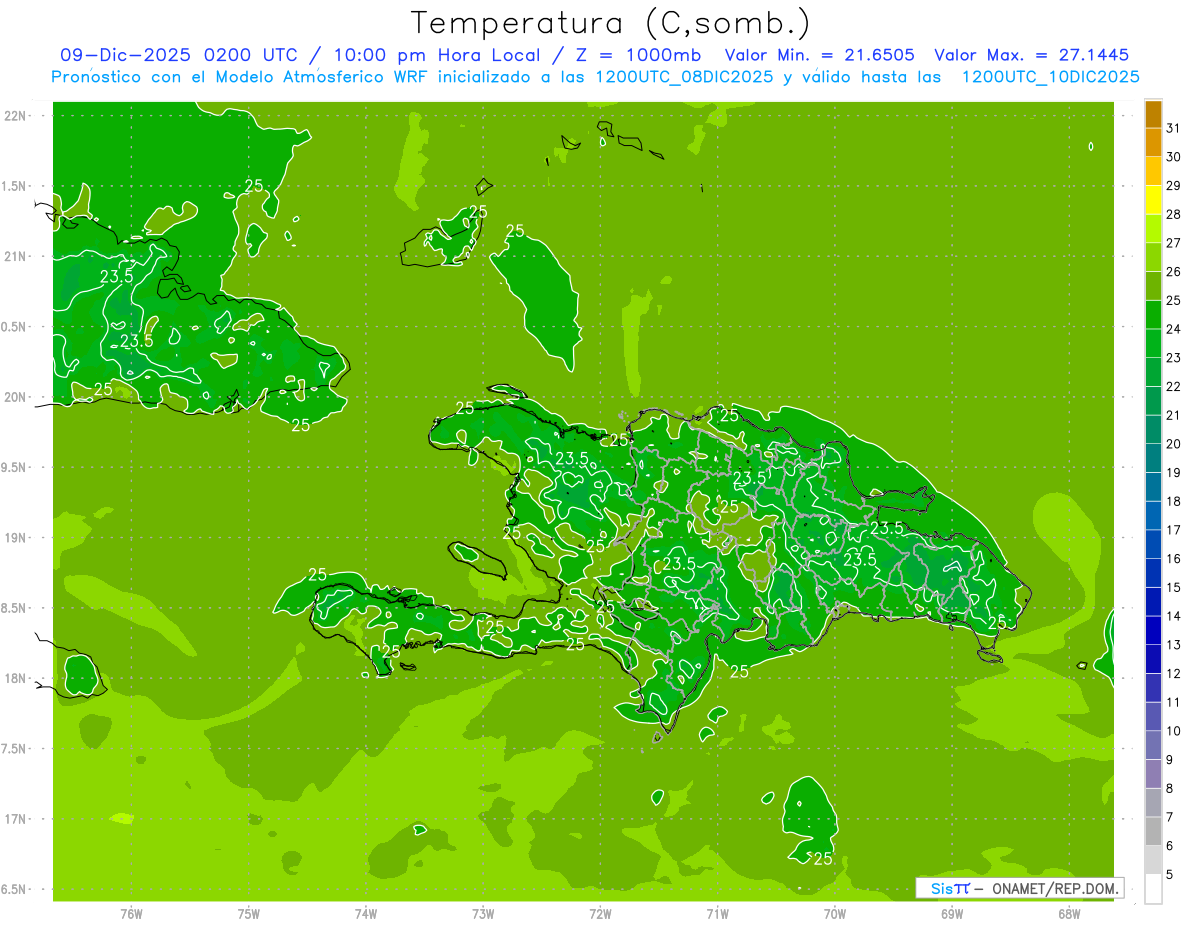Click the '21N' latitude axis label

16,256
